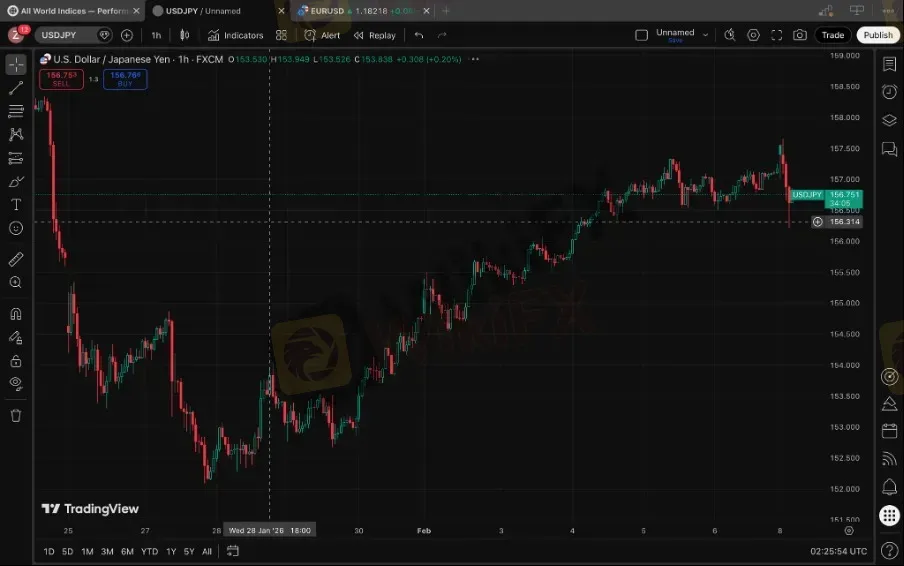Toggle lock all drawings
904x566 pixels.
[x=16, y=361]
